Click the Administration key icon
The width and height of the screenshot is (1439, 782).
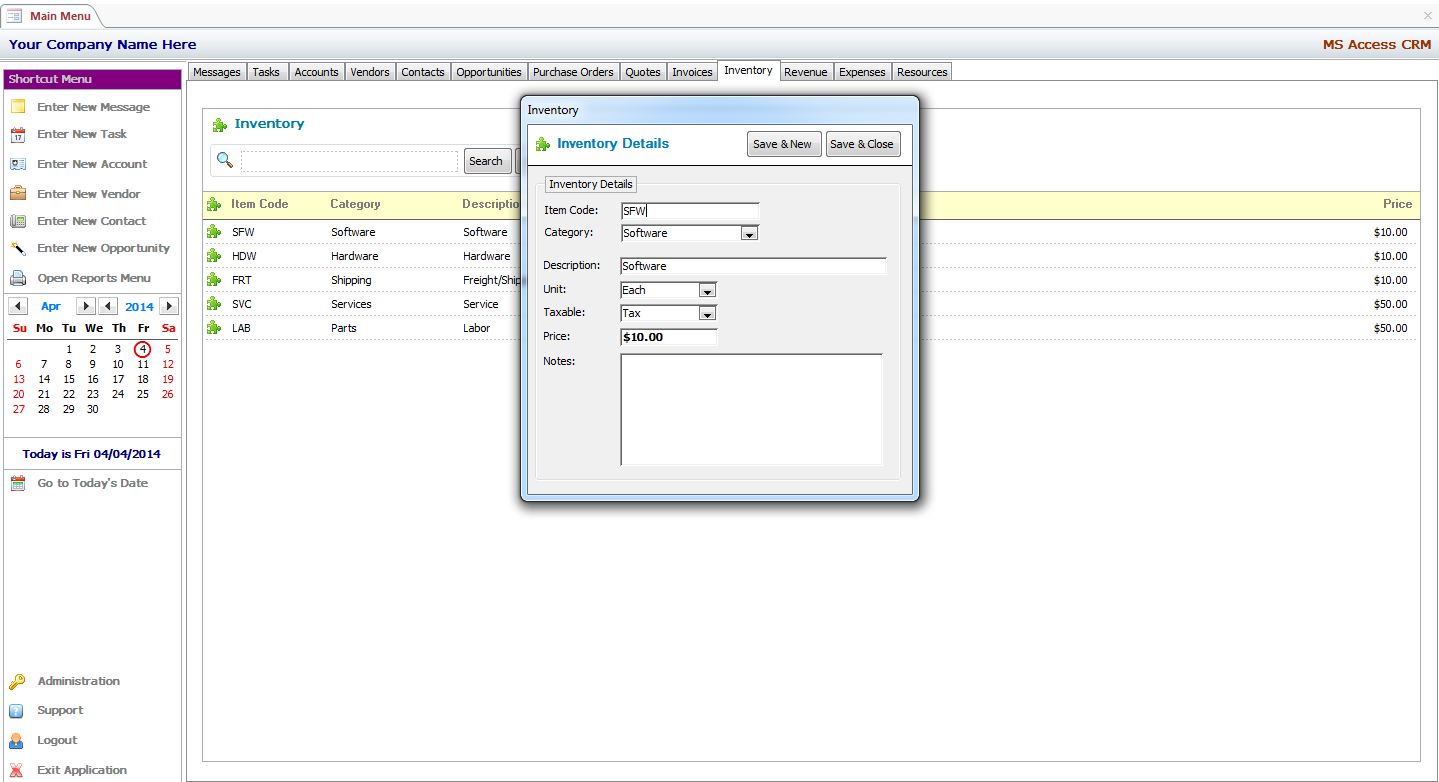pos(17,682)
